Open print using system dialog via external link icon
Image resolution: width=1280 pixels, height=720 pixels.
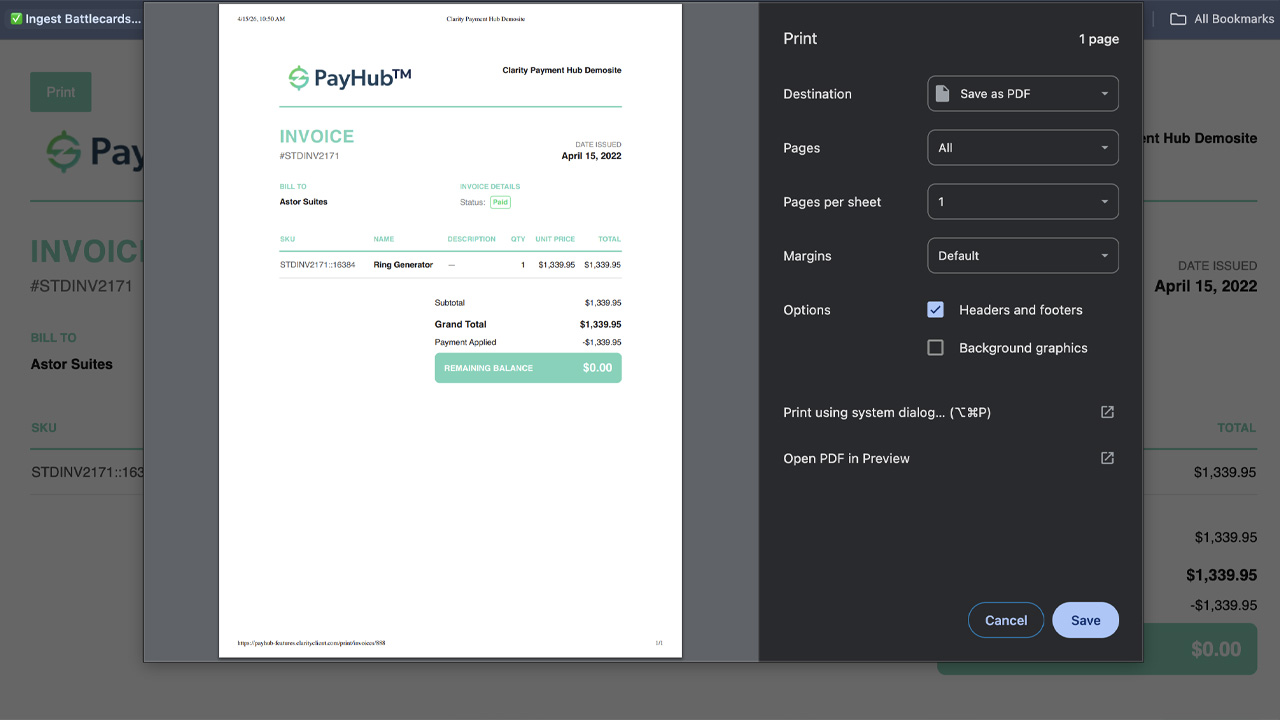tap(1107, 412)
